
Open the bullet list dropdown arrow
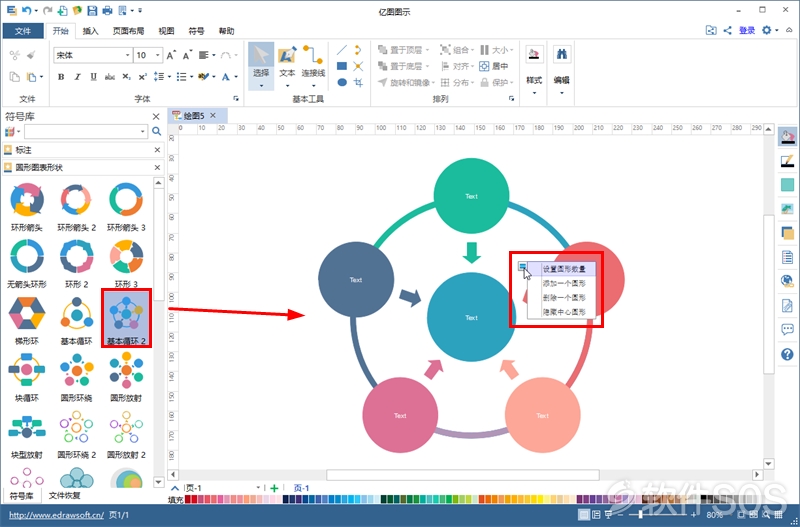point(191,77)
